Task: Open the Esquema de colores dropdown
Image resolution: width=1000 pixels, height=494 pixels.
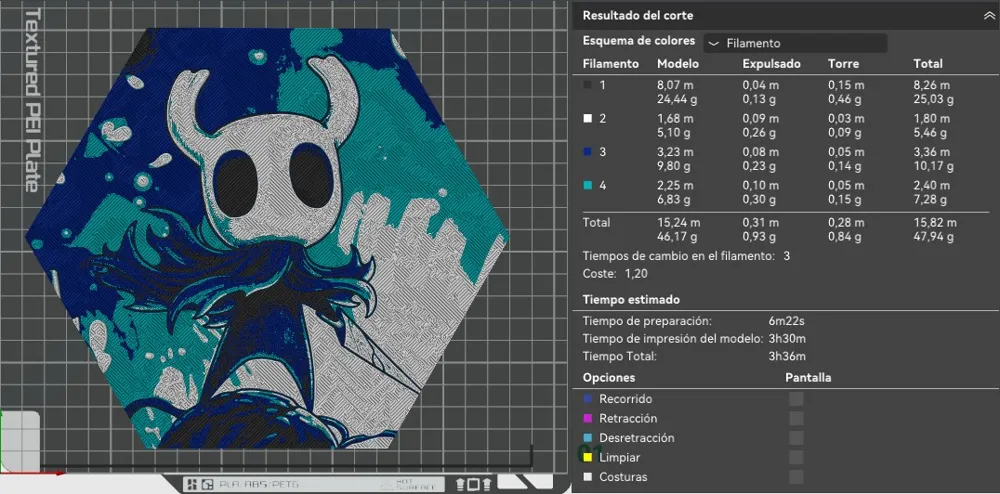Action: pos(795,43)
